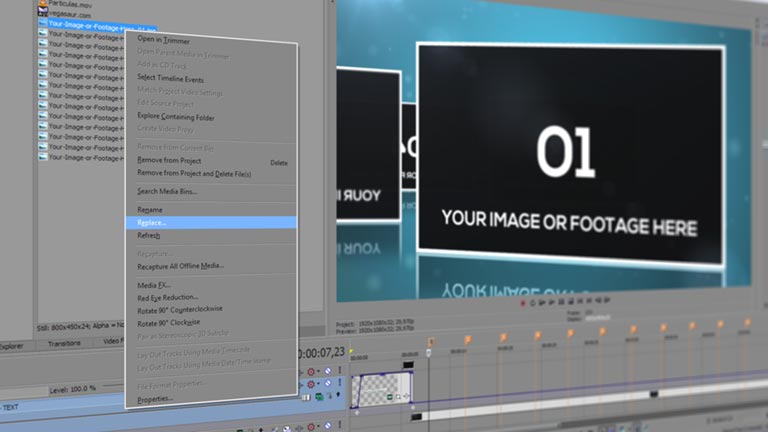Click Refresh in the context menu
Image resolution: width=768 pixels, height=432 pixels.
pyautogui.click(x=148, y=236)
